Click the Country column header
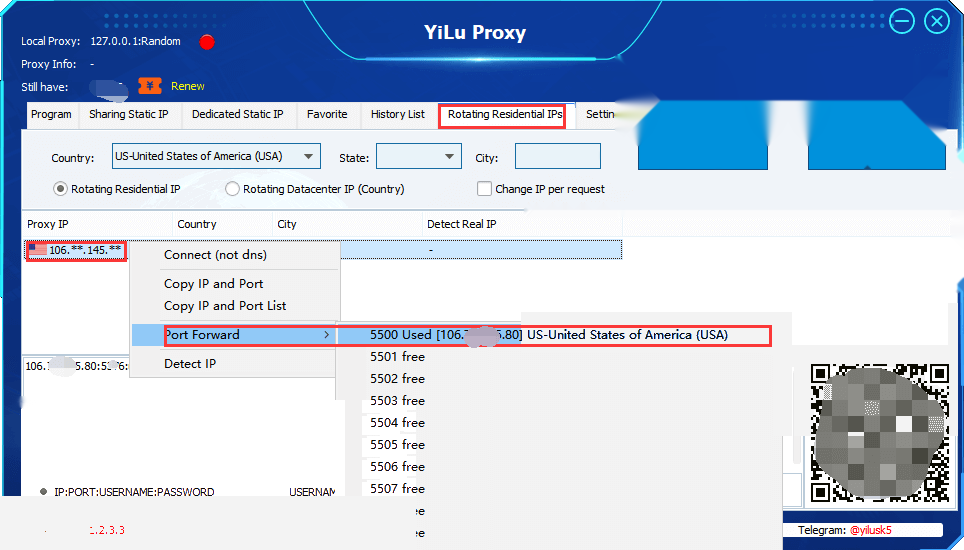 point(223,224)
